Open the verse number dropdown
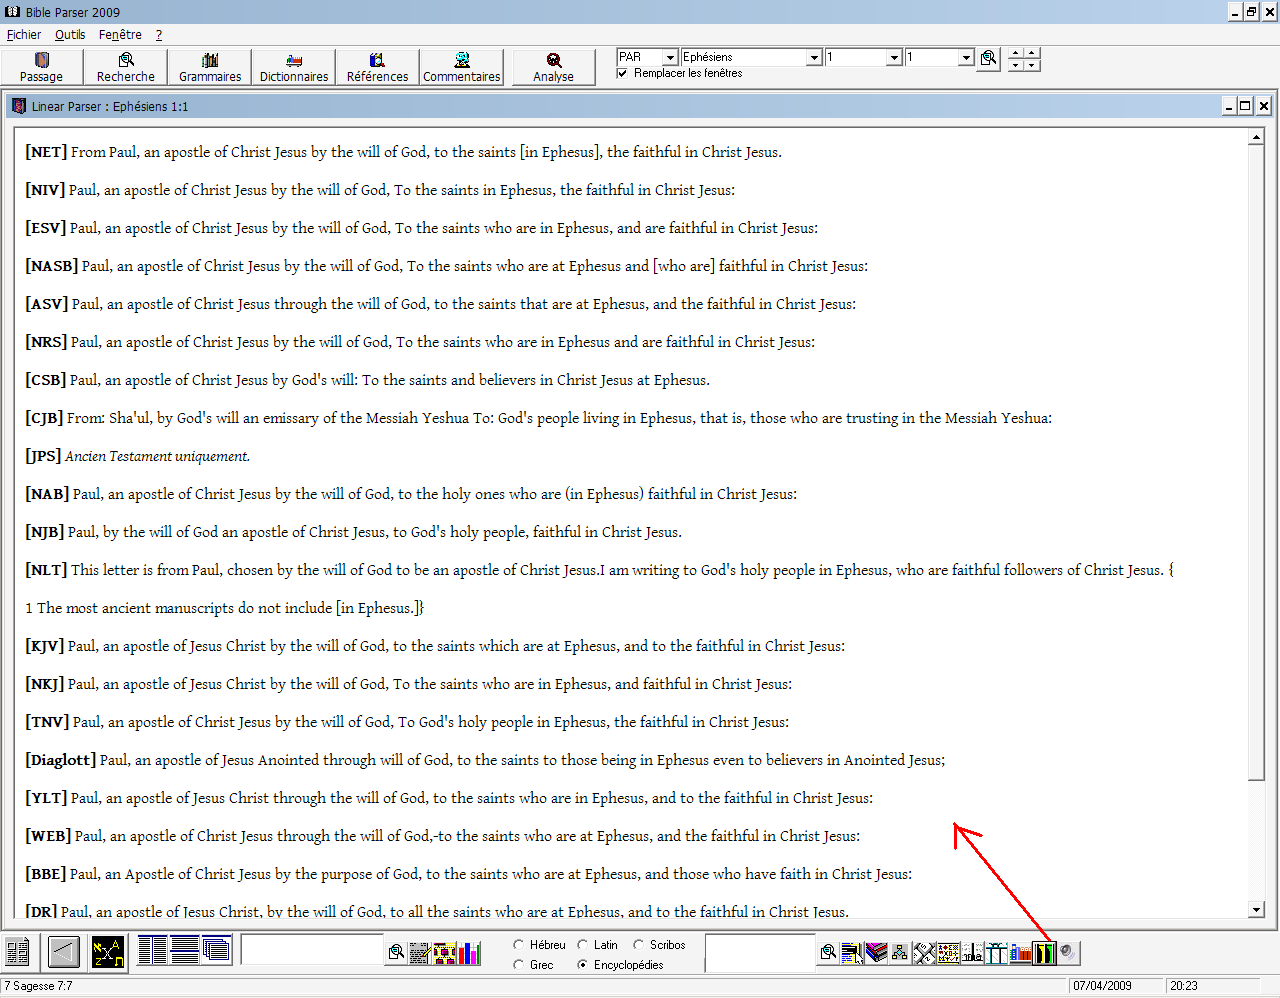The image size is (1280, 998). pyautogui.click(x=966, y=58)
